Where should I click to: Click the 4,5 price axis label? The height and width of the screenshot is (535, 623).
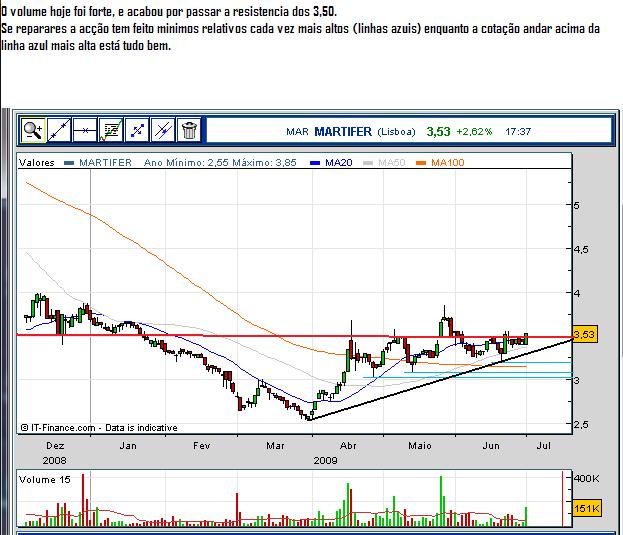[580, 249]
